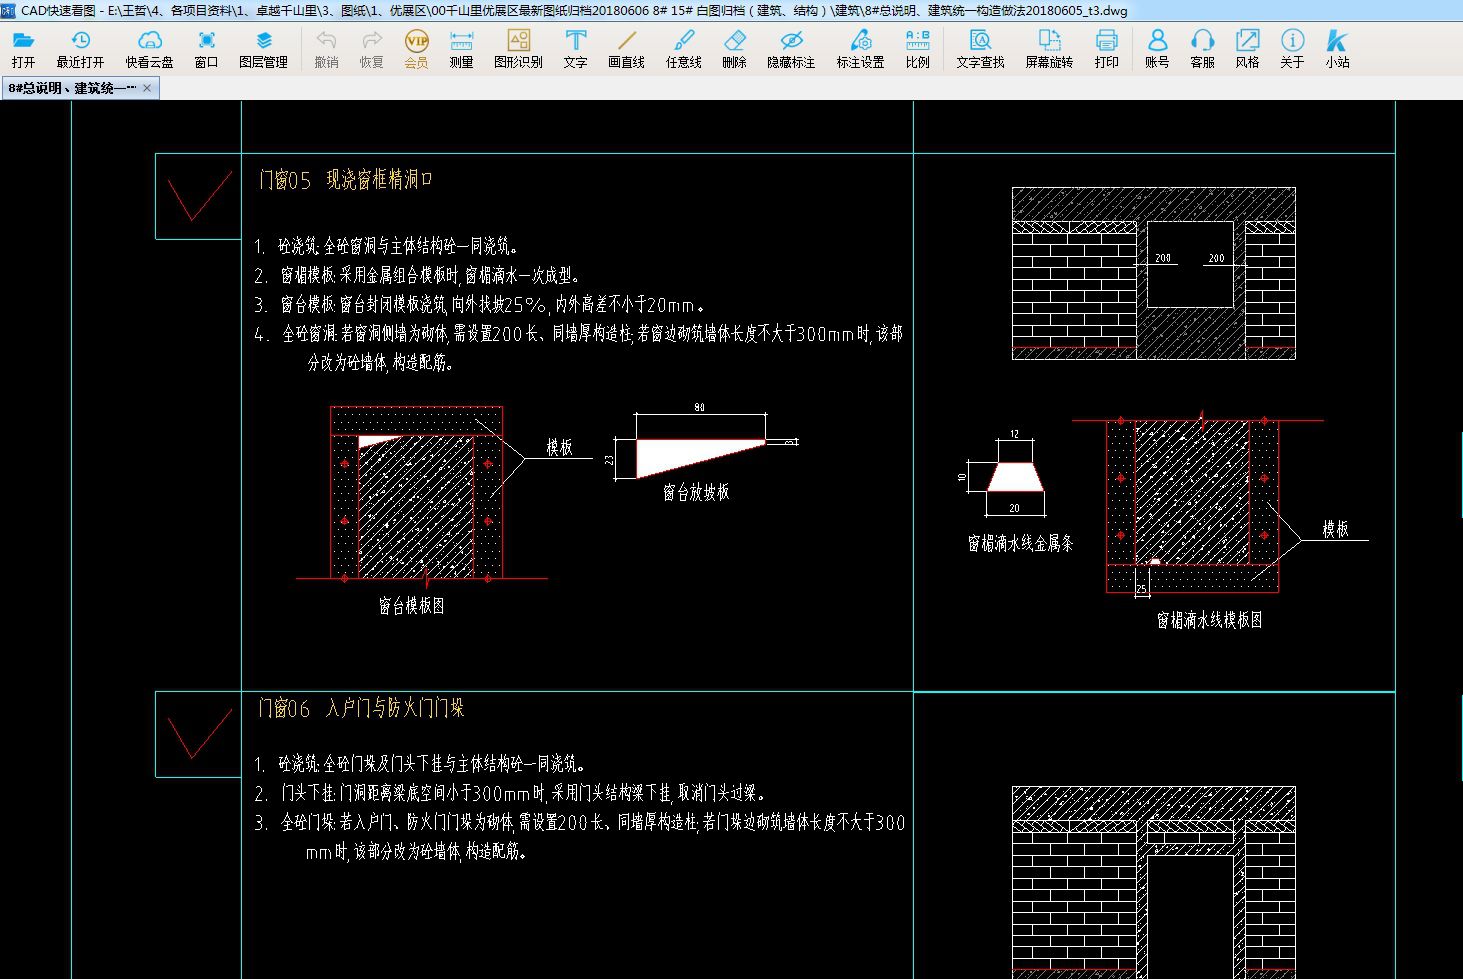This screenshot has width=1463, height=979.
Task: Open 图层管理 layer manager
Action: coord(263,49)
